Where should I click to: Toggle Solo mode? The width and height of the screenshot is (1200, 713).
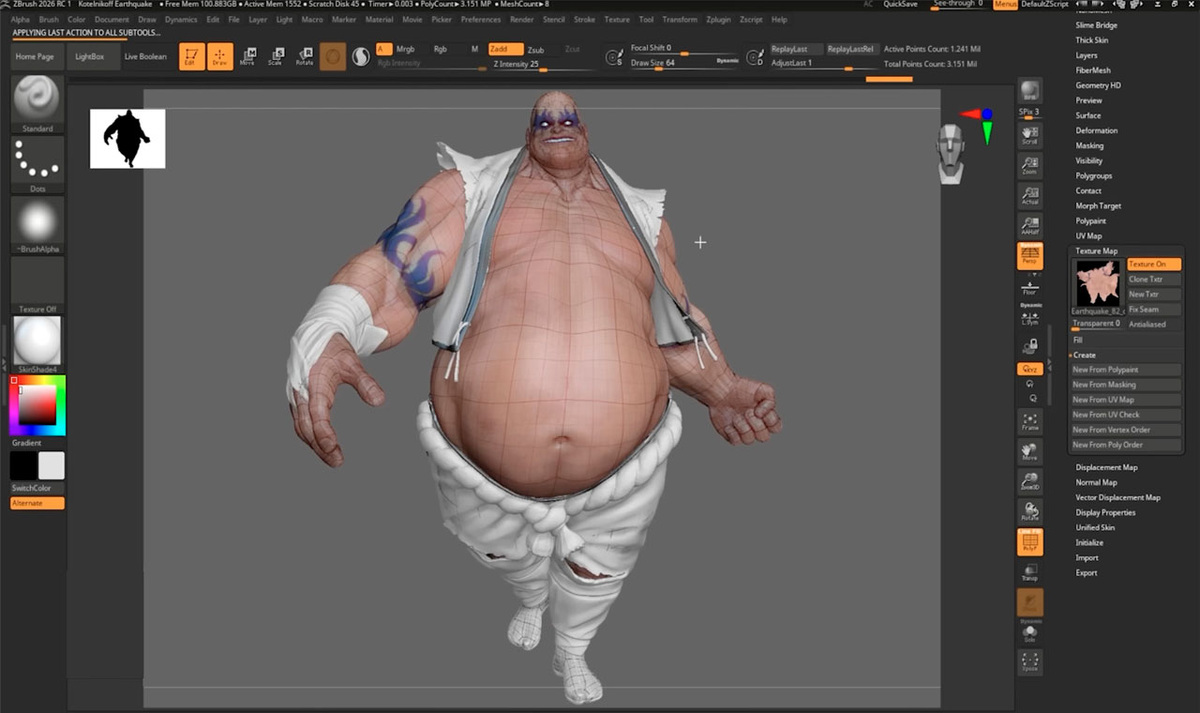1030,632
